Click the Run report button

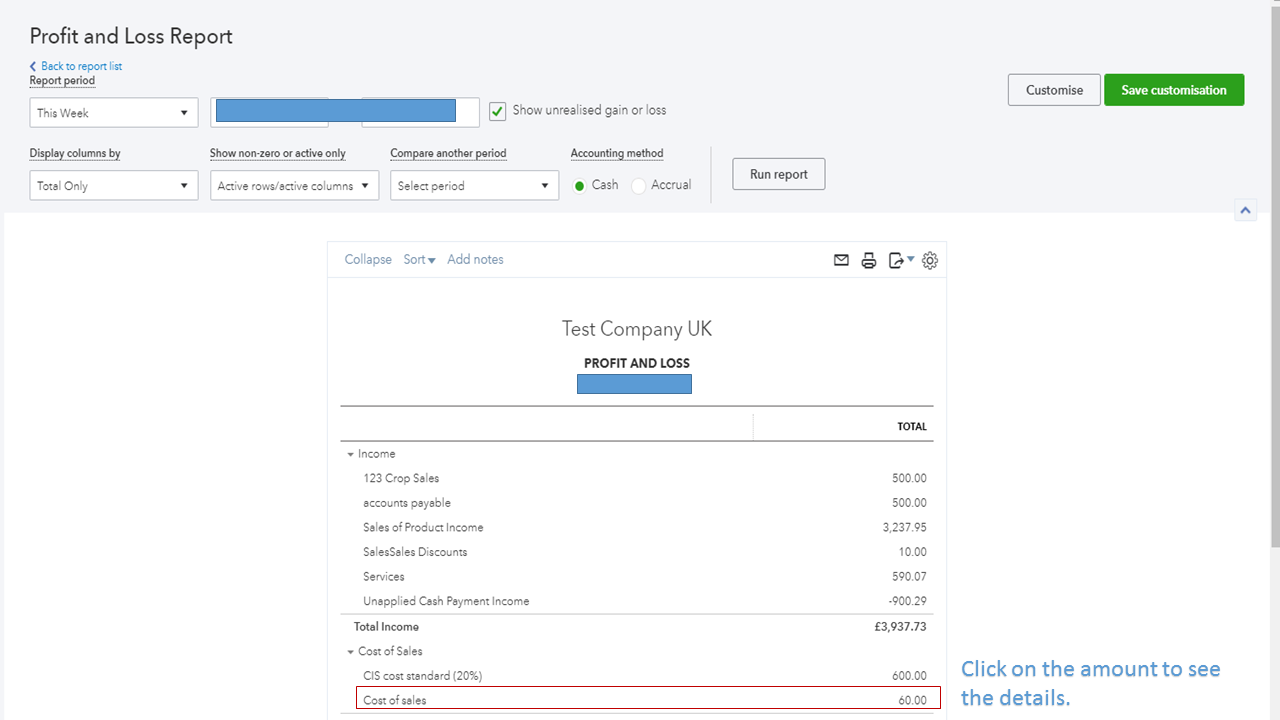pyautogui.click(x=778, y=173)
